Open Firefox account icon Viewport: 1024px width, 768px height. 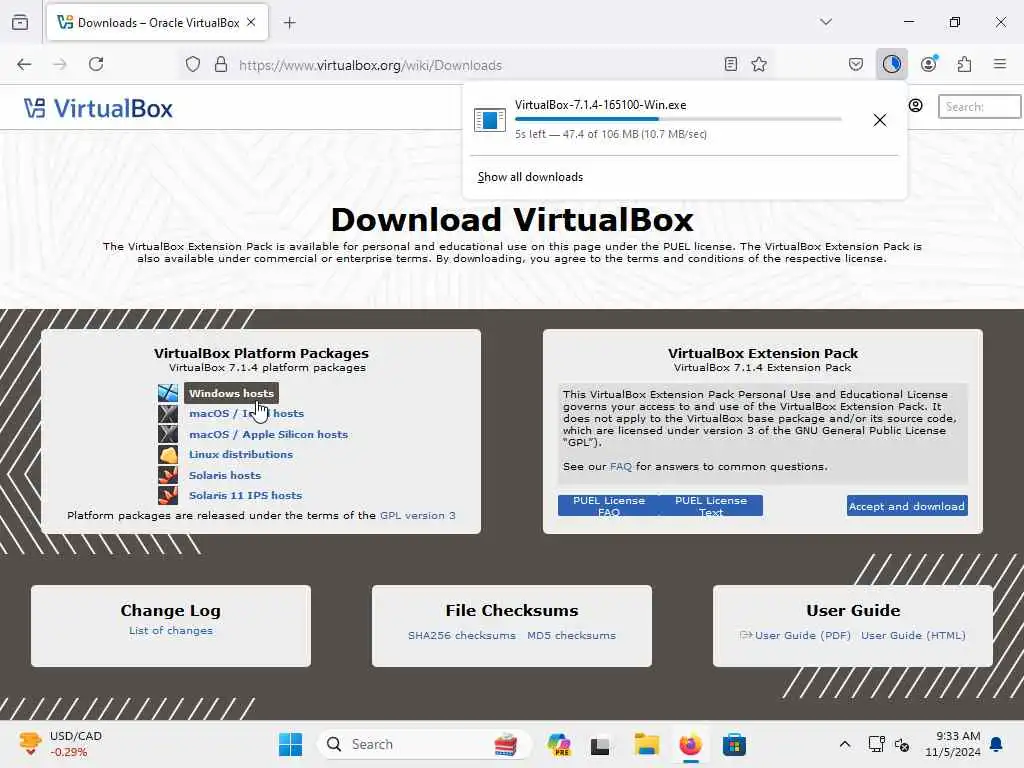click(x=928, y=64)
